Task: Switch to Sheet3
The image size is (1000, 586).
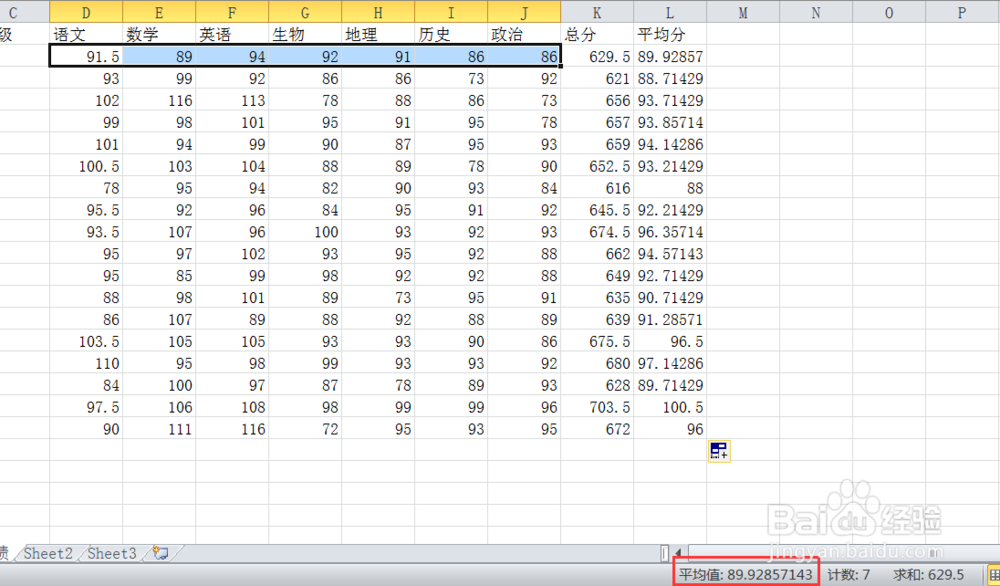Action: [110, 553]
